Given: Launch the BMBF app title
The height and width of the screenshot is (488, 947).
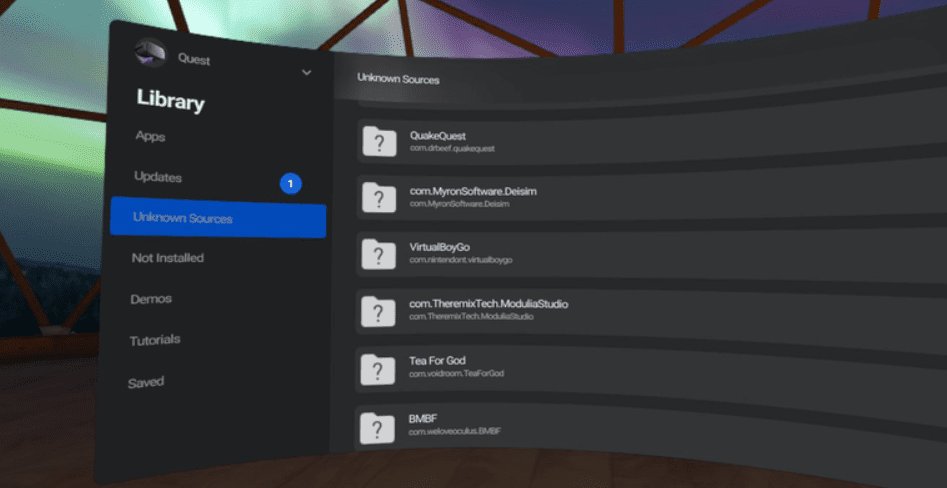Looking at the screenshot, I should coord(423,418).
